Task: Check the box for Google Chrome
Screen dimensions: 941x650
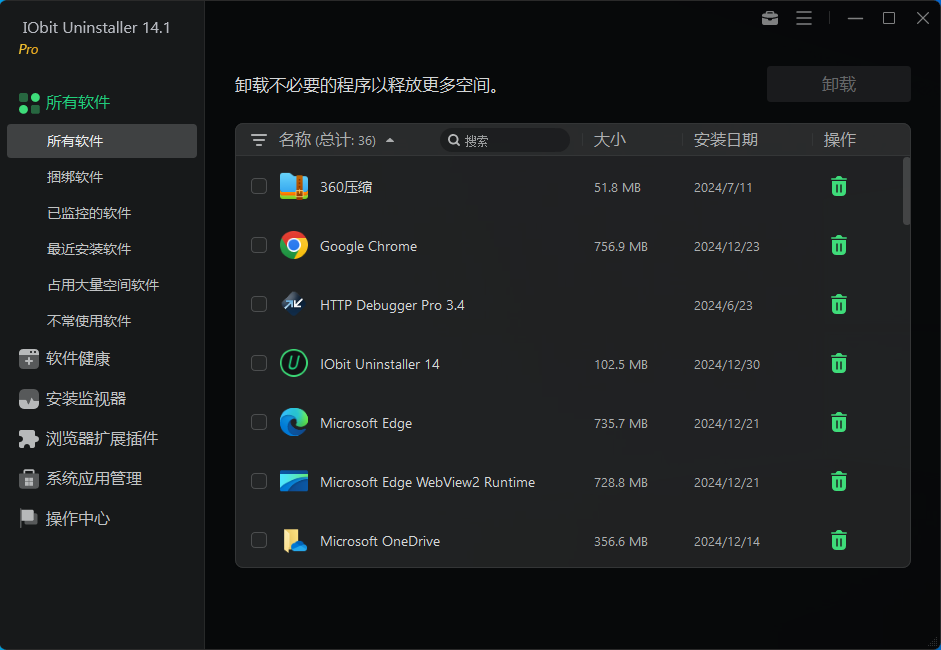Action: 259,245
